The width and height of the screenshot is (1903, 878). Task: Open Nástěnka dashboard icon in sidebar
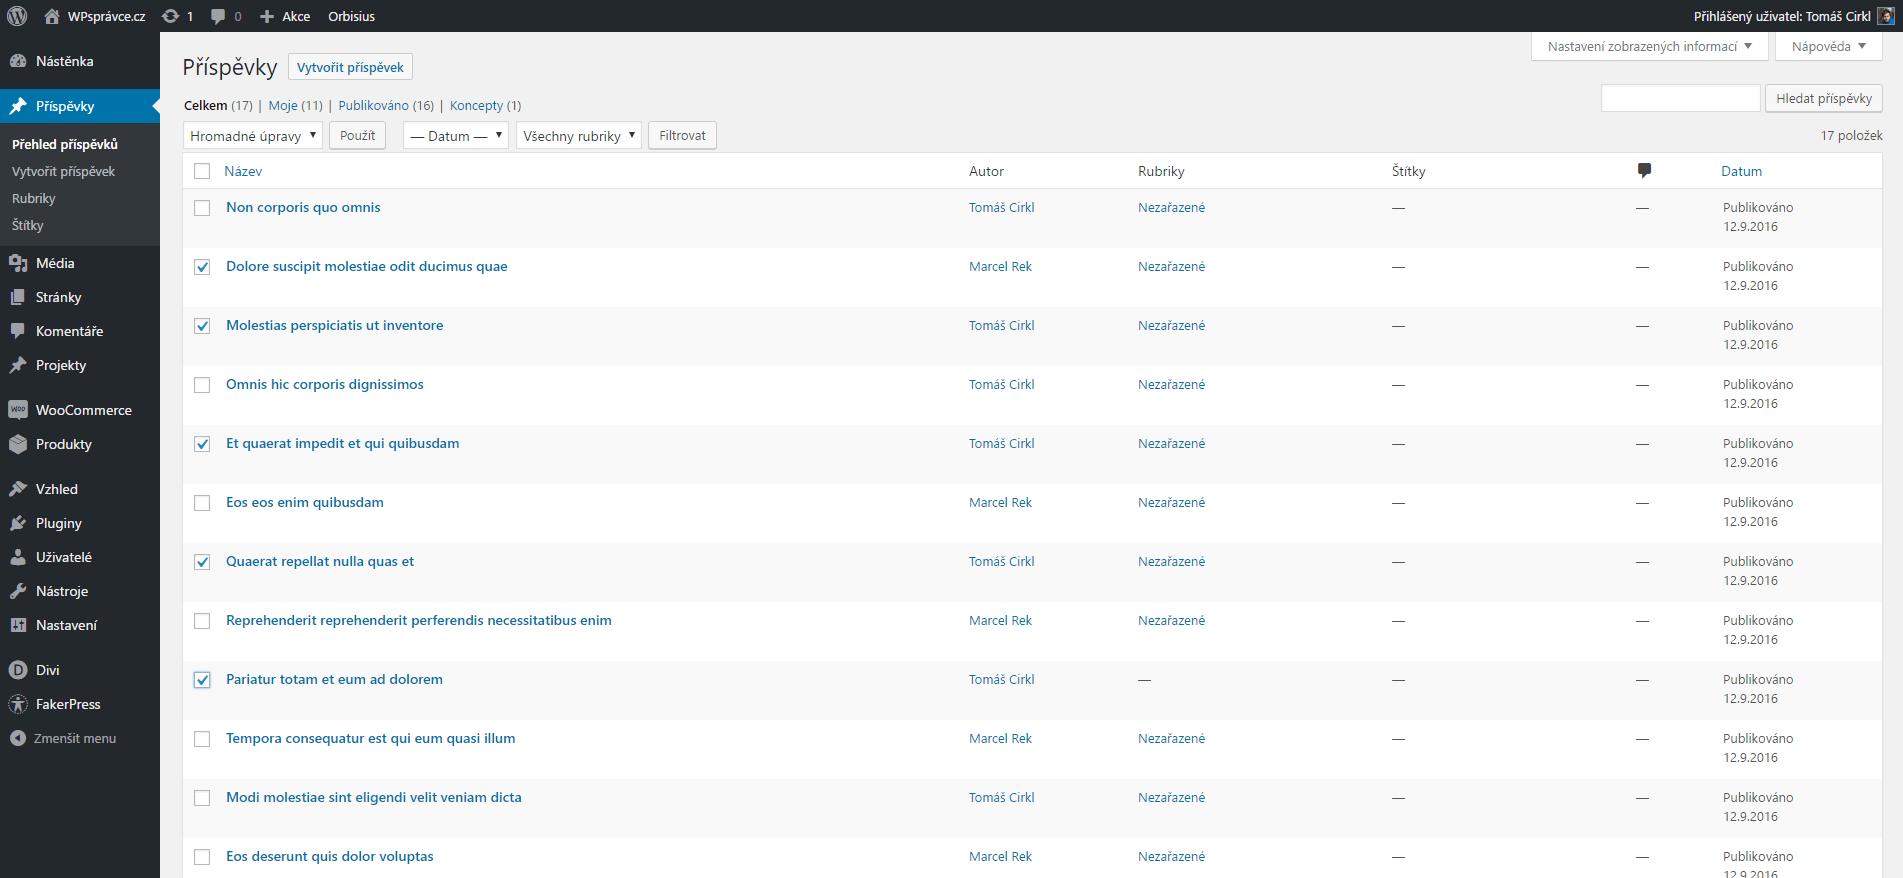coord(18,61)
